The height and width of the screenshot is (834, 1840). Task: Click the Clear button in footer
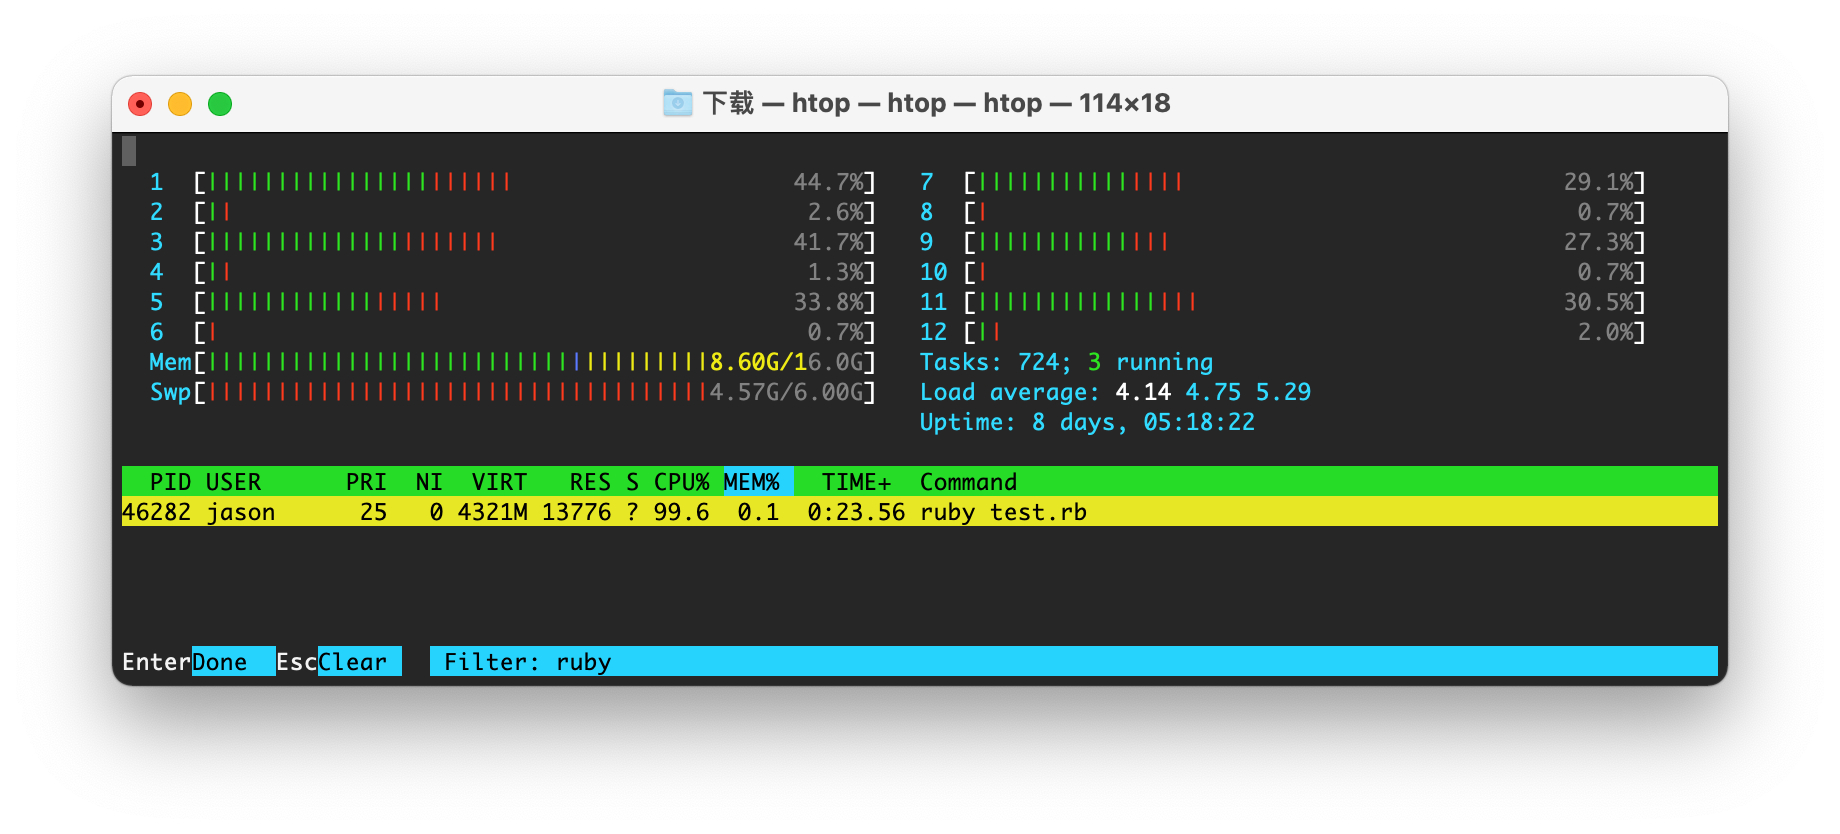pos(360,662)
